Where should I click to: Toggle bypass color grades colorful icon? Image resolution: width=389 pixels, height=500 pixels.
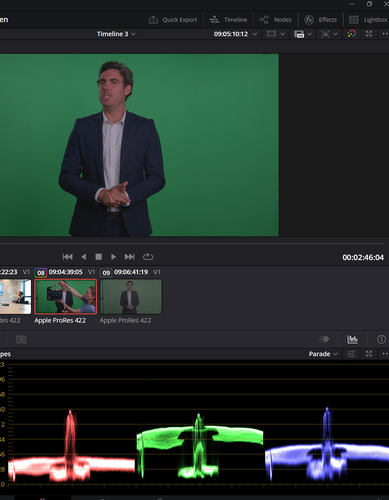tap(351, 34)
